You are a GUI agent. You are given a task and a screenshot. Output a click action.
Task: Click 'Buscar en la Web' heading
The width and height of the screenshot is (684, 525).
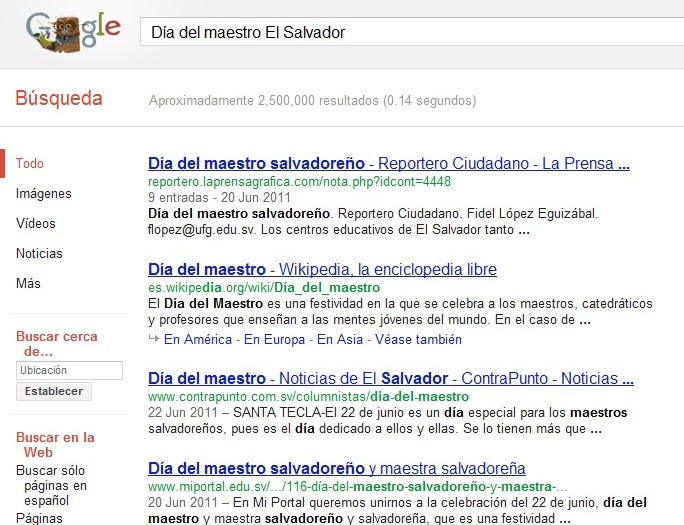[x=55, y=444]
